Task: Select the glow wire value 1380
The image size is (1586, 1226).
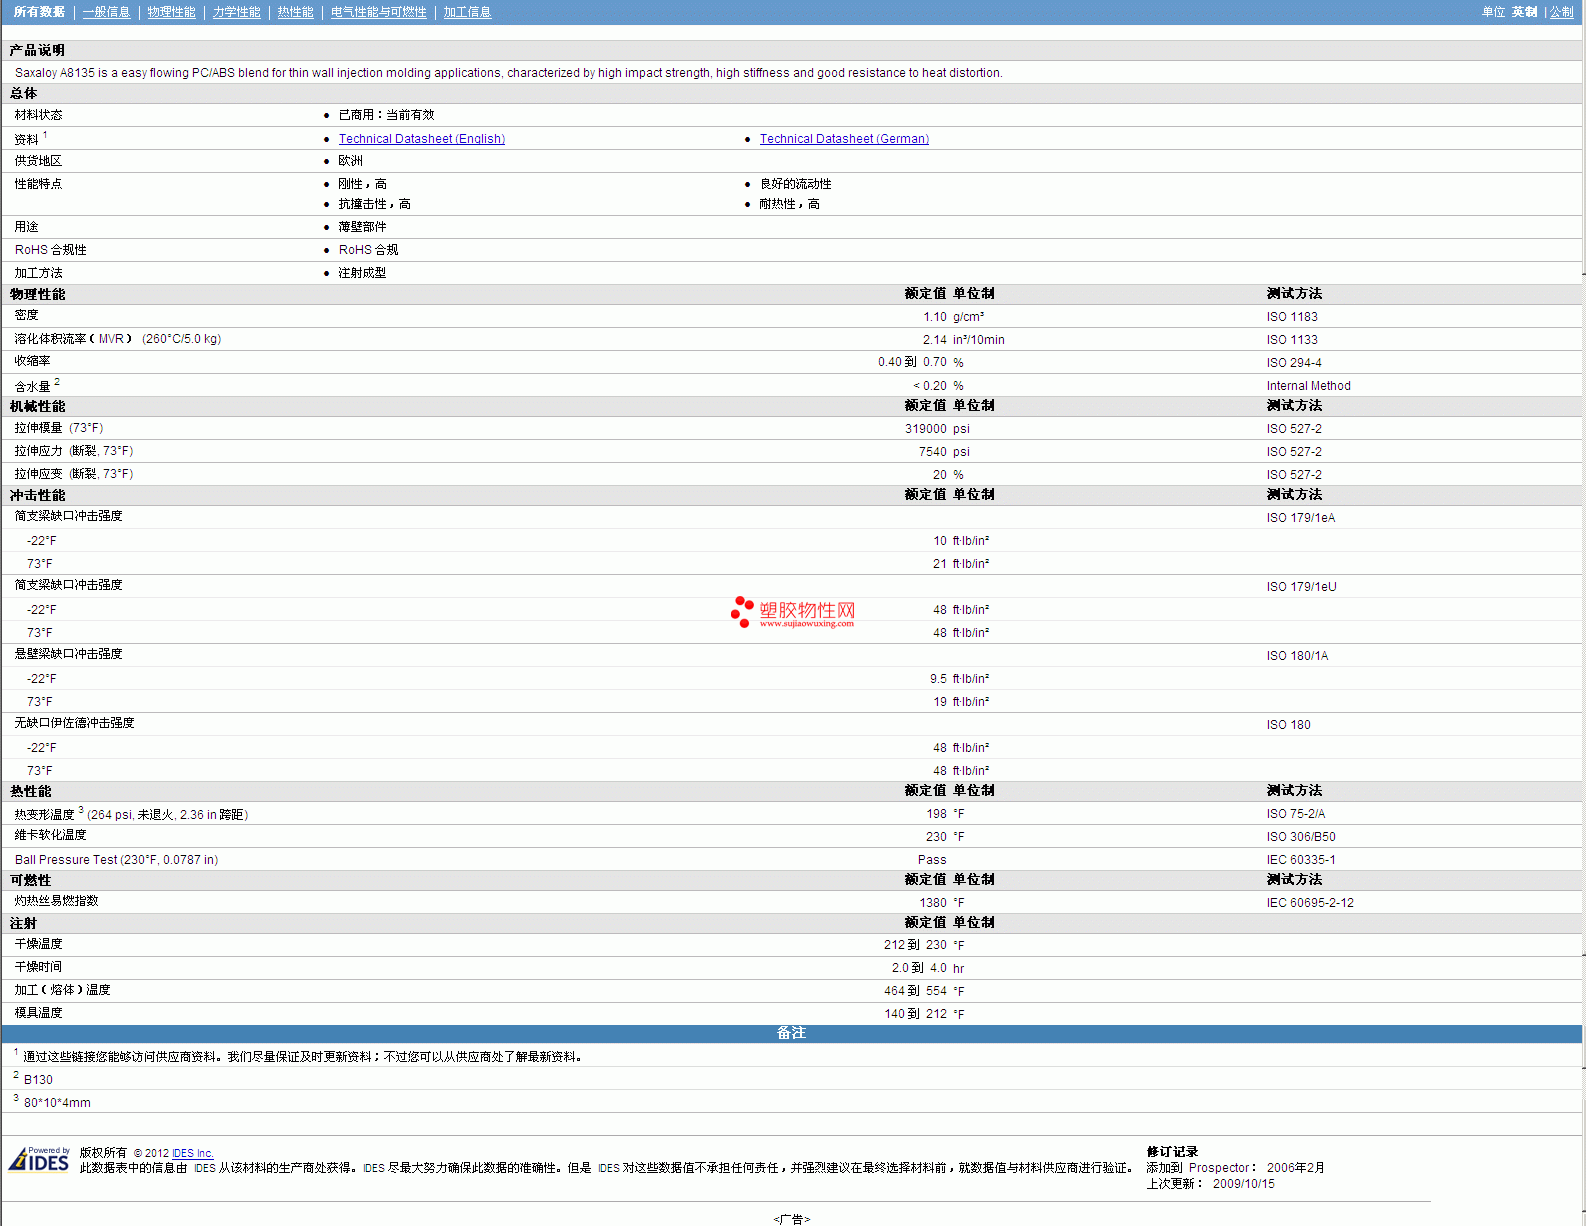Action: 933,903
